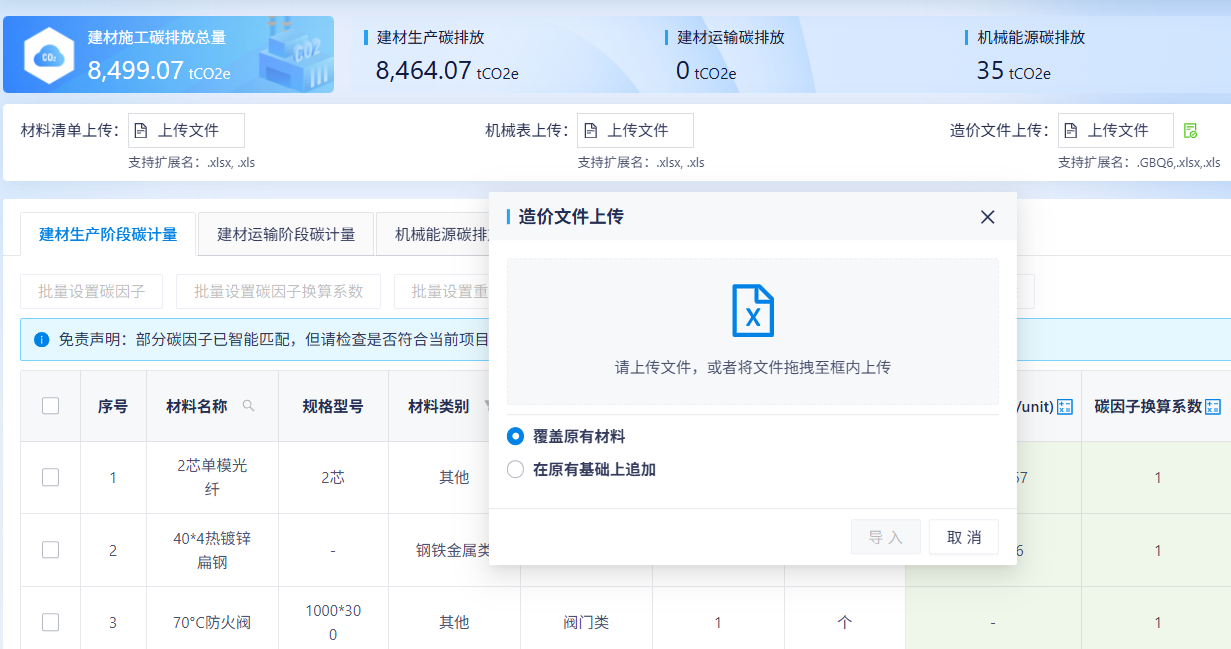Select the 覆盖原有材料 radio option
1231x649 pixels.
click(515, 437)
